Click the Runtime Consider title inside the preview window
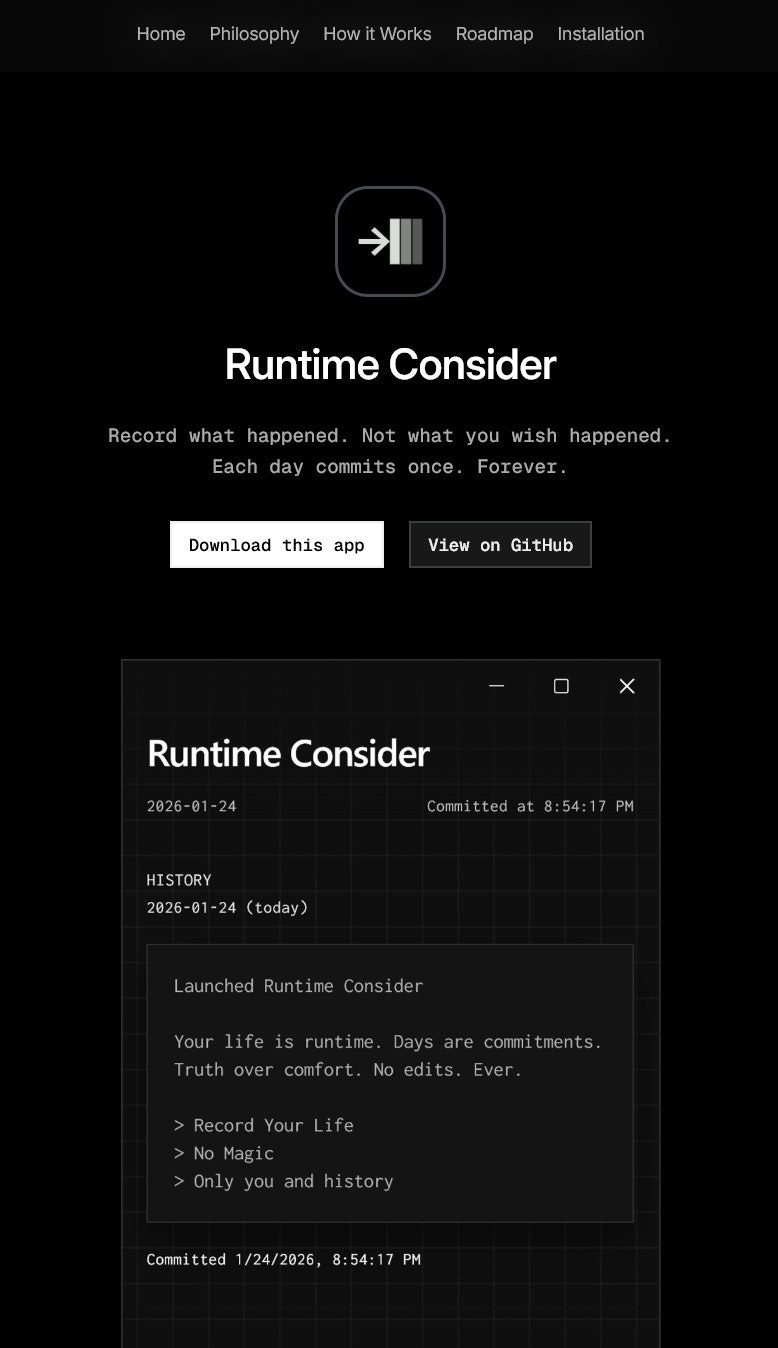Image resolution: width=778 pixels, height=1348 pixels. pos(288,753)
